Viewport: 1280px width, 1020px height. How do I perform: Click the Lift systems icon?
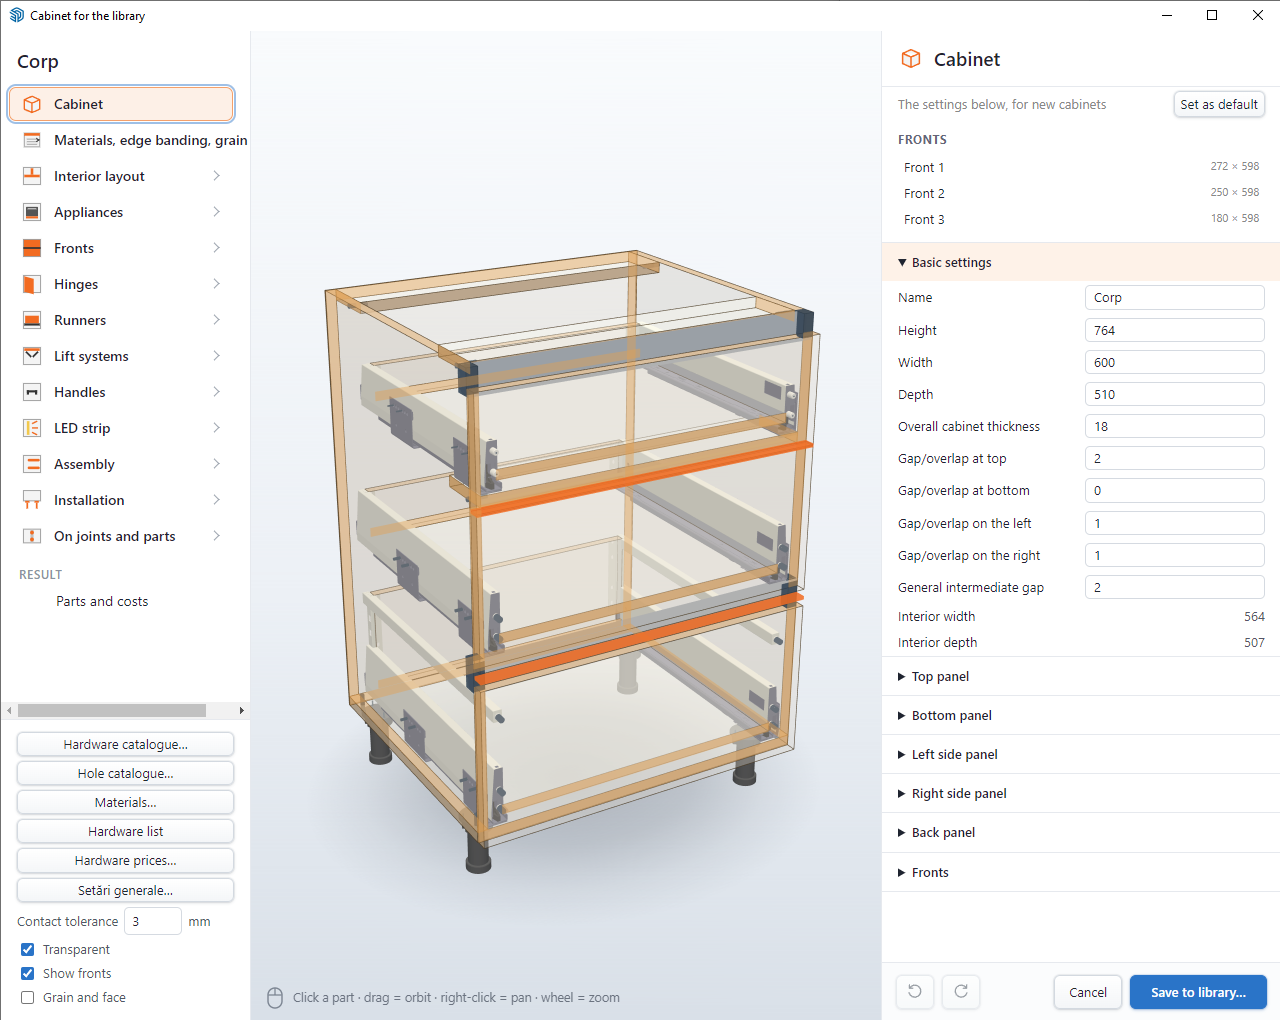tap(32, 356)
